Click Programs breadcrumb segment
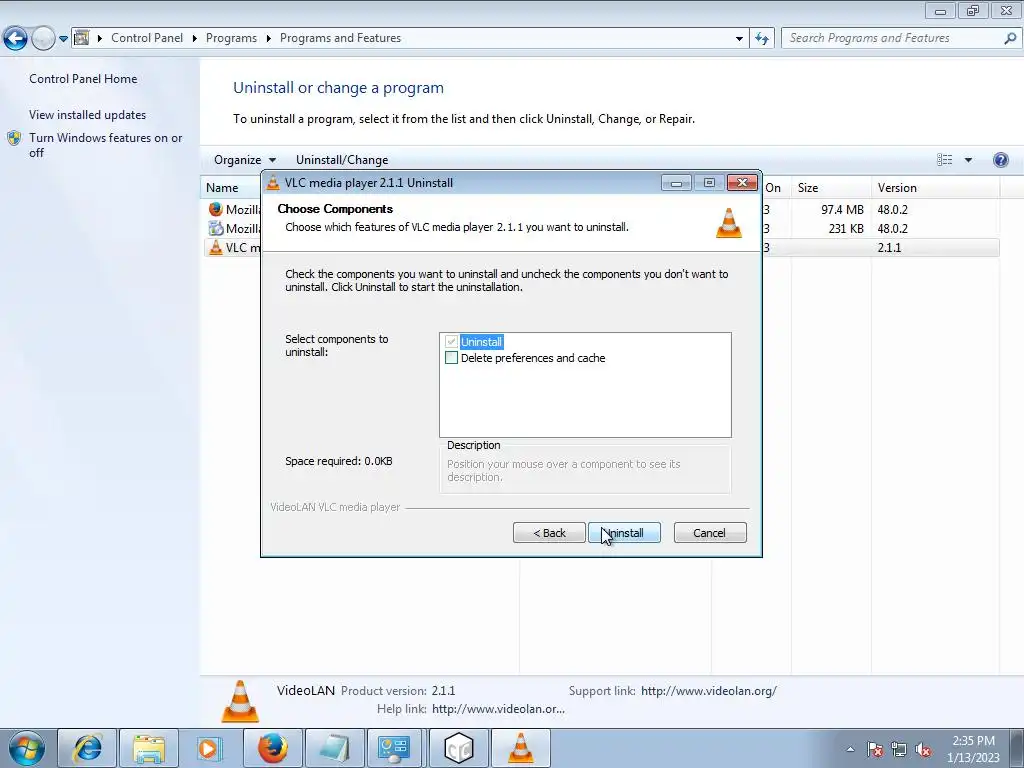1024x768 pixels. click(231, 38)
